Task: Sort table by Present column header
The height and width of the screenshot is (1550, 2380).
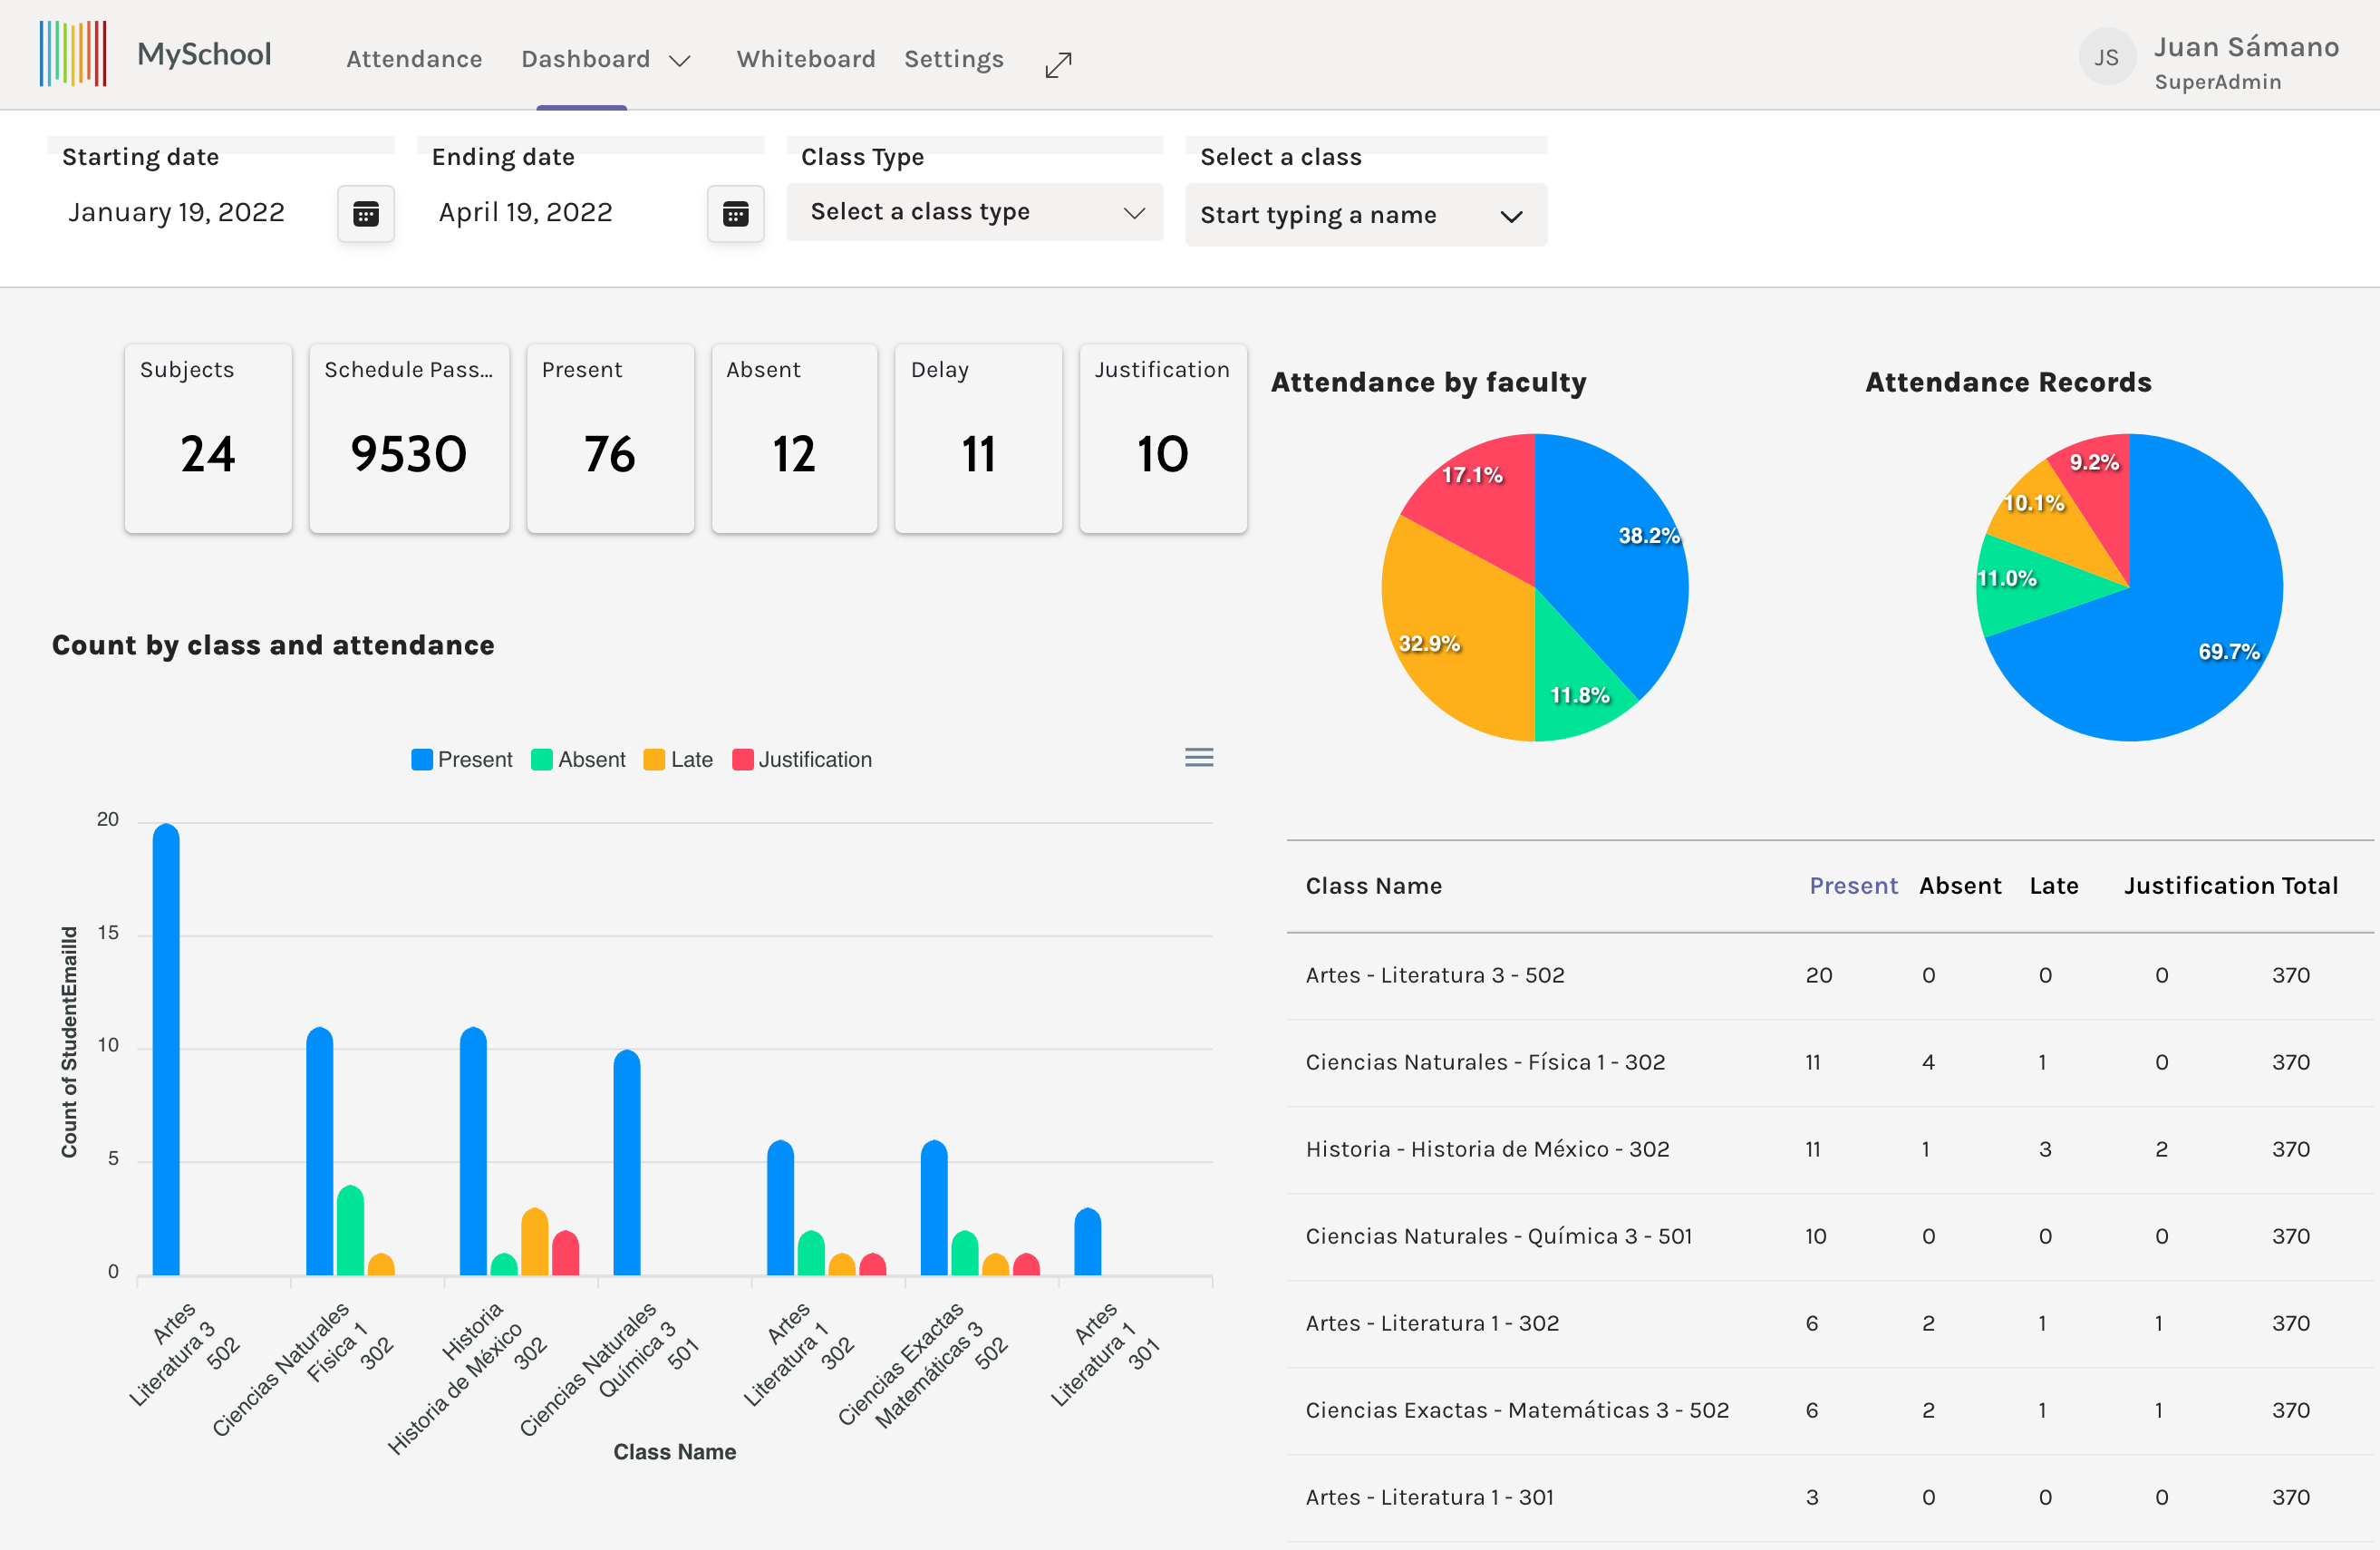Action: pos(1852,886)
